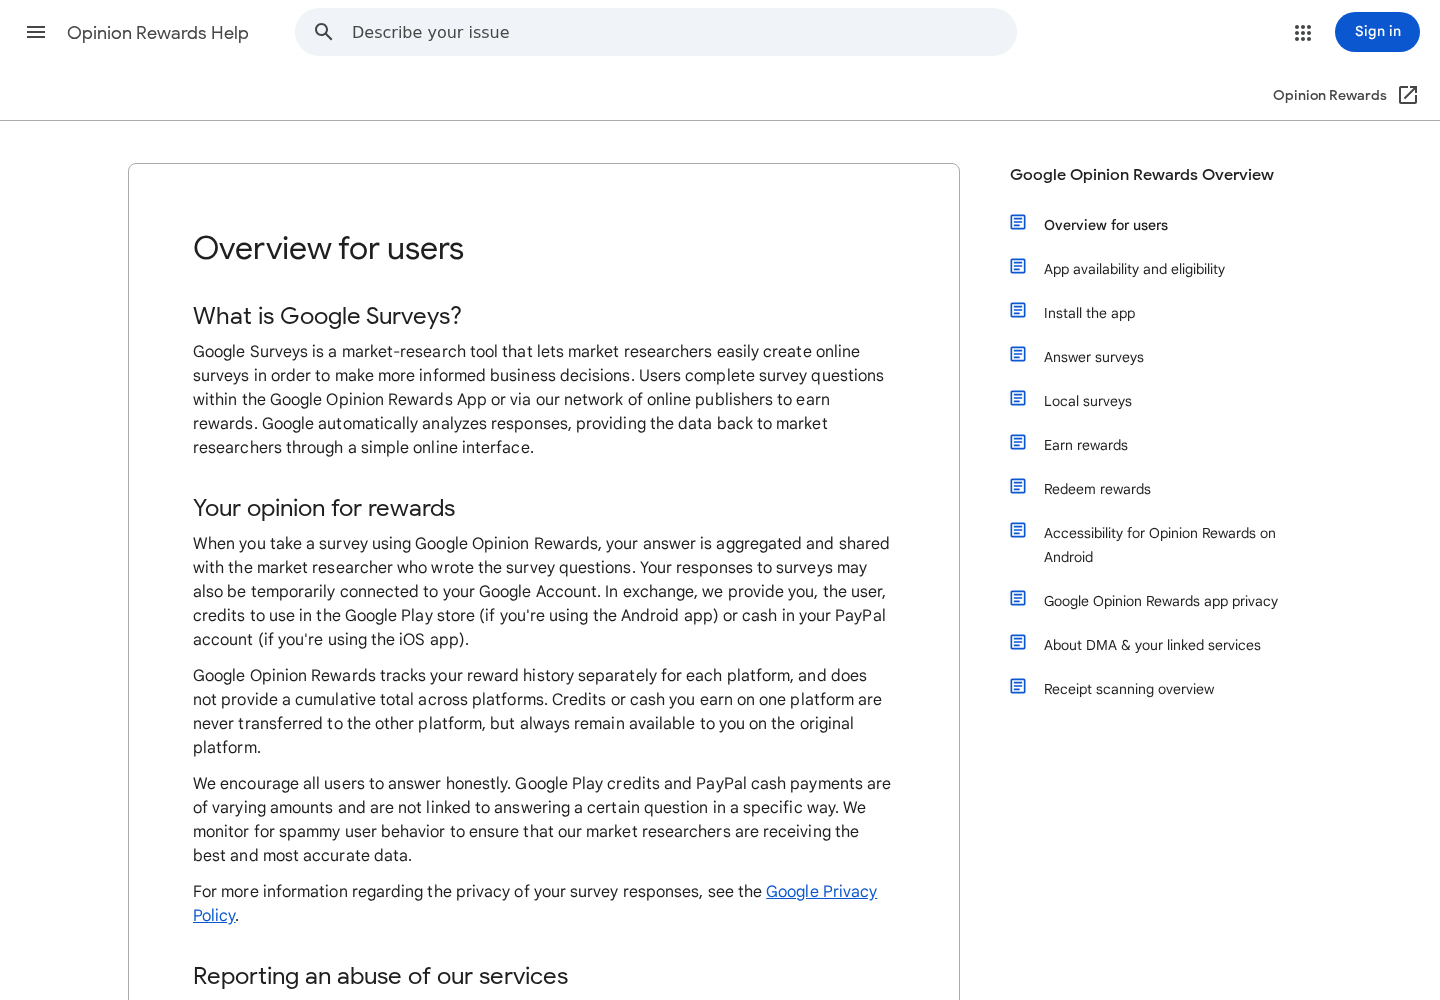1440x1000 pixels.
Task: Open About DMA & your linked services
Action: pos(1152,645)
